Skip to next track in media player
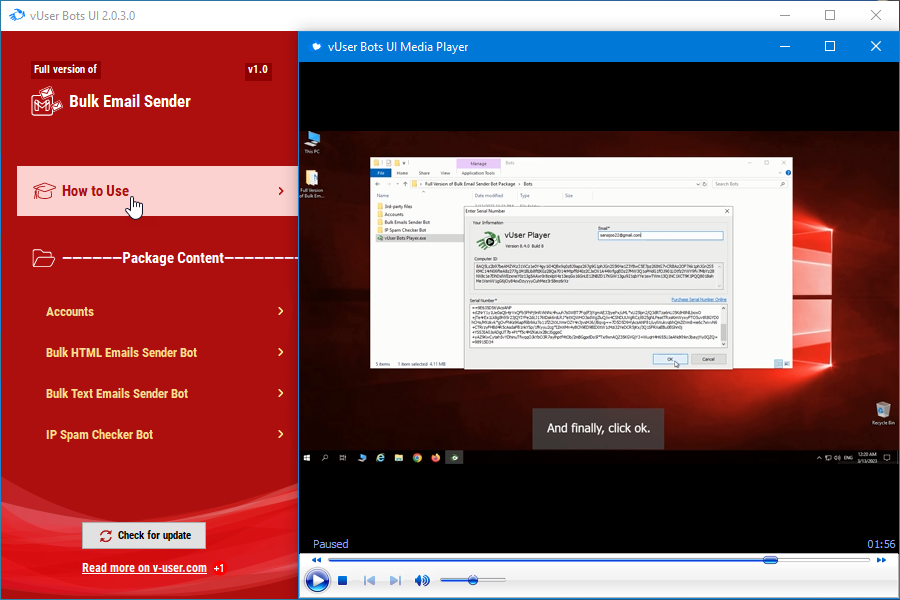The width and height of the screenshot is (900, 600). click(x=395, y=580)
